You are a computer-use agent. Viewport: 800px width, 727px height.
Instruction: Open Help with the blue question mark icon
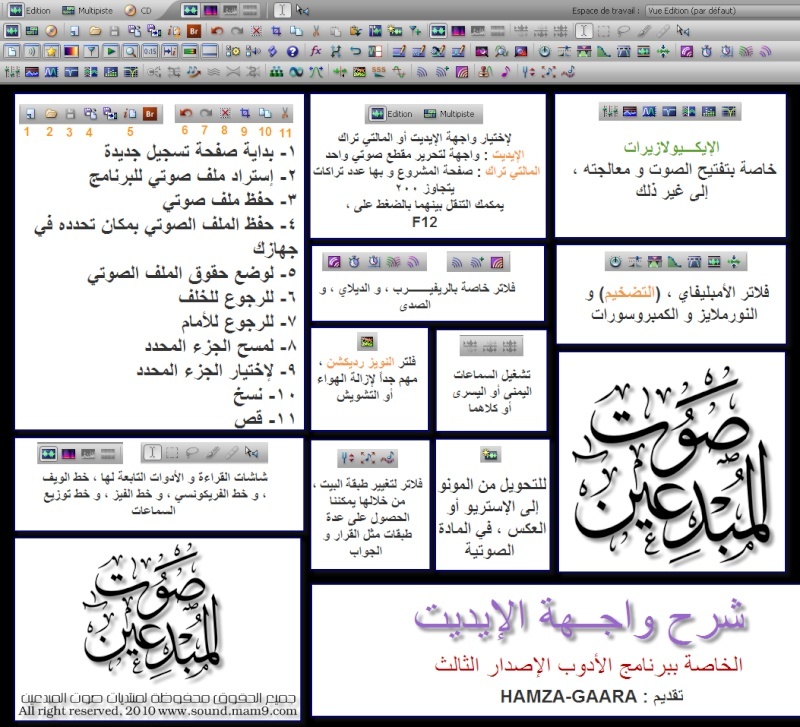(292, 52)
